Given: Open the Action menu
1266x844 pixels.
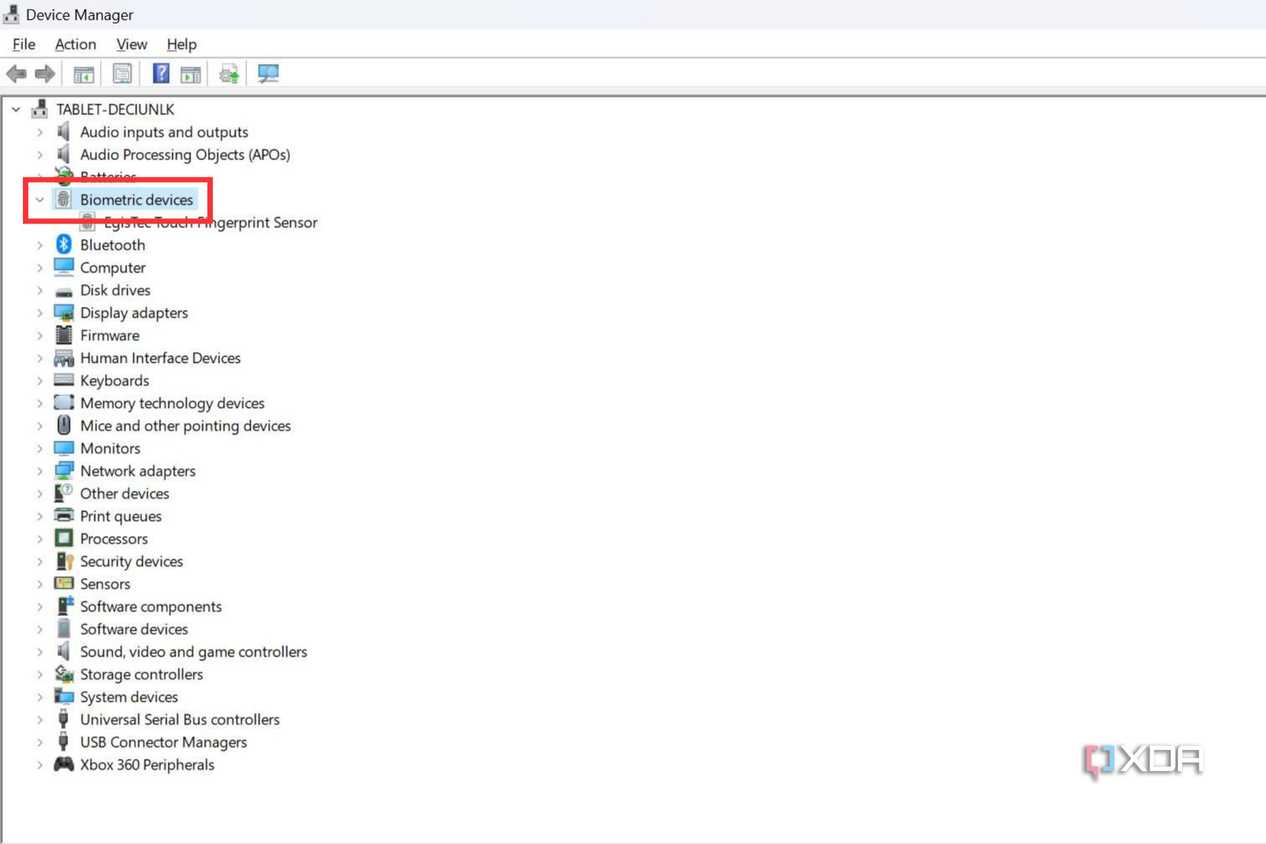Looking at the screenshot, I should click(x=75, y=44).
